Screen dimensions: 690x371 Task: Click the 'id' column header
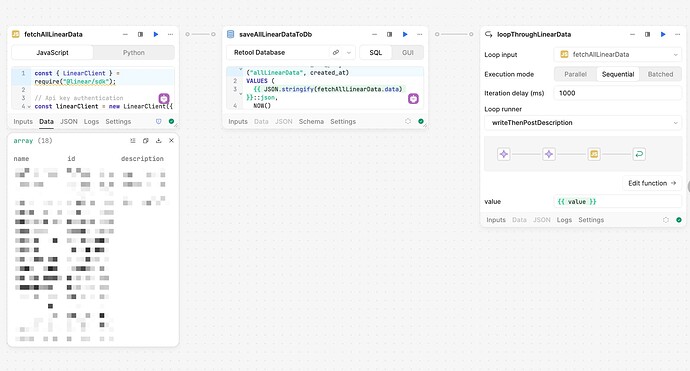tap(71, 158)
